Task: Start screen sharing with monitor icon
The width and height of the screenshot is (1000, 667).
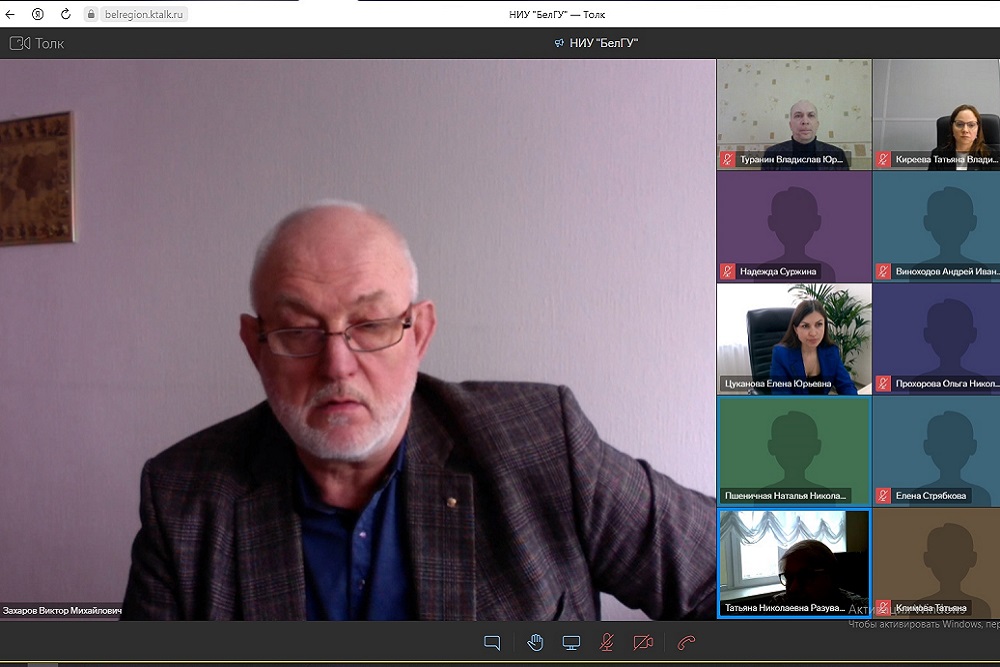Action: [571, 643]
